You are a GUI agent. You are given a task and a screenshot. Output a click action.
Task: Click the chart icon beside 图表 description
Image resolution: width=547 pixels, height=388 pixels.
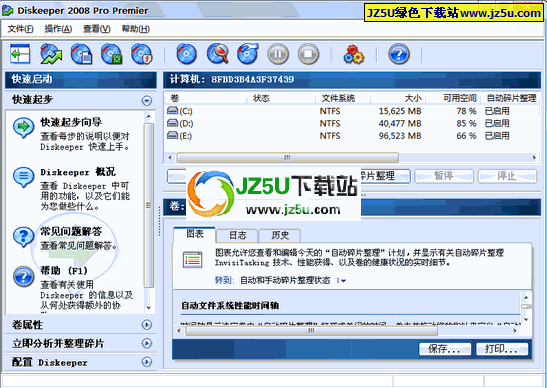[x=193, y=260]
